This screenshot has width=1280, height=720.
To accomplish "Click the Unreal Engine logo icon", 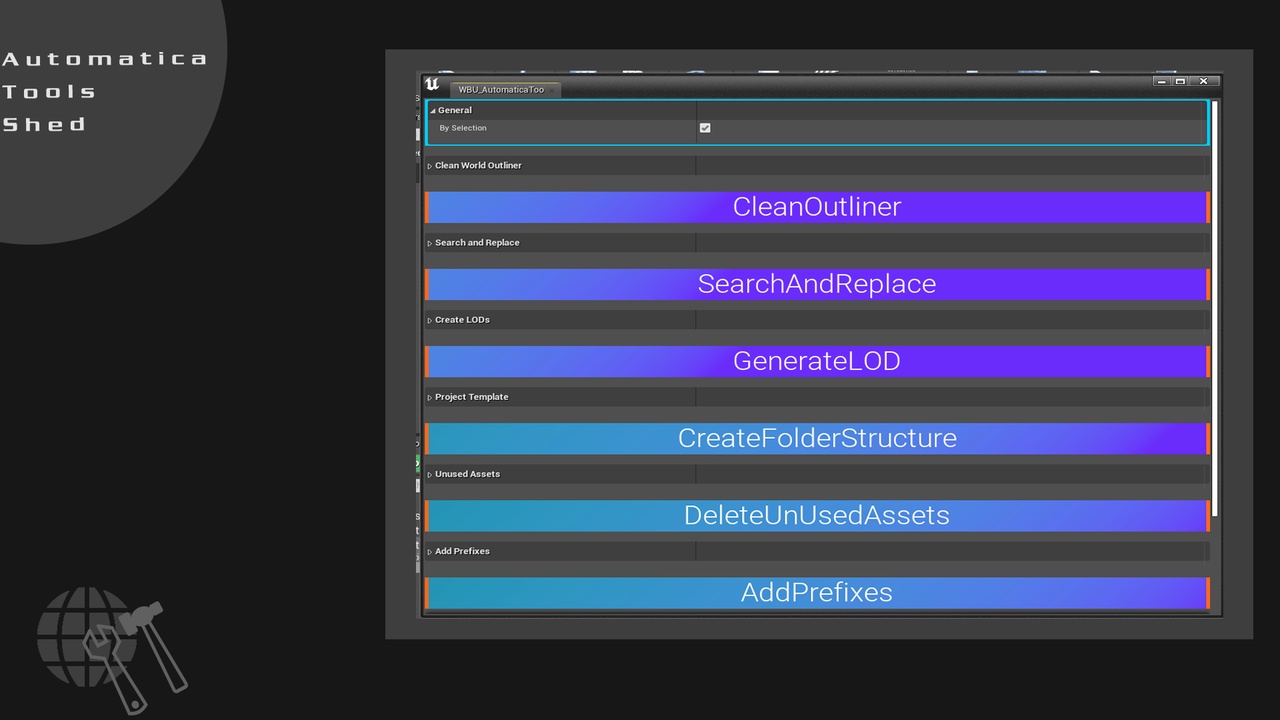I will [432, 85].
